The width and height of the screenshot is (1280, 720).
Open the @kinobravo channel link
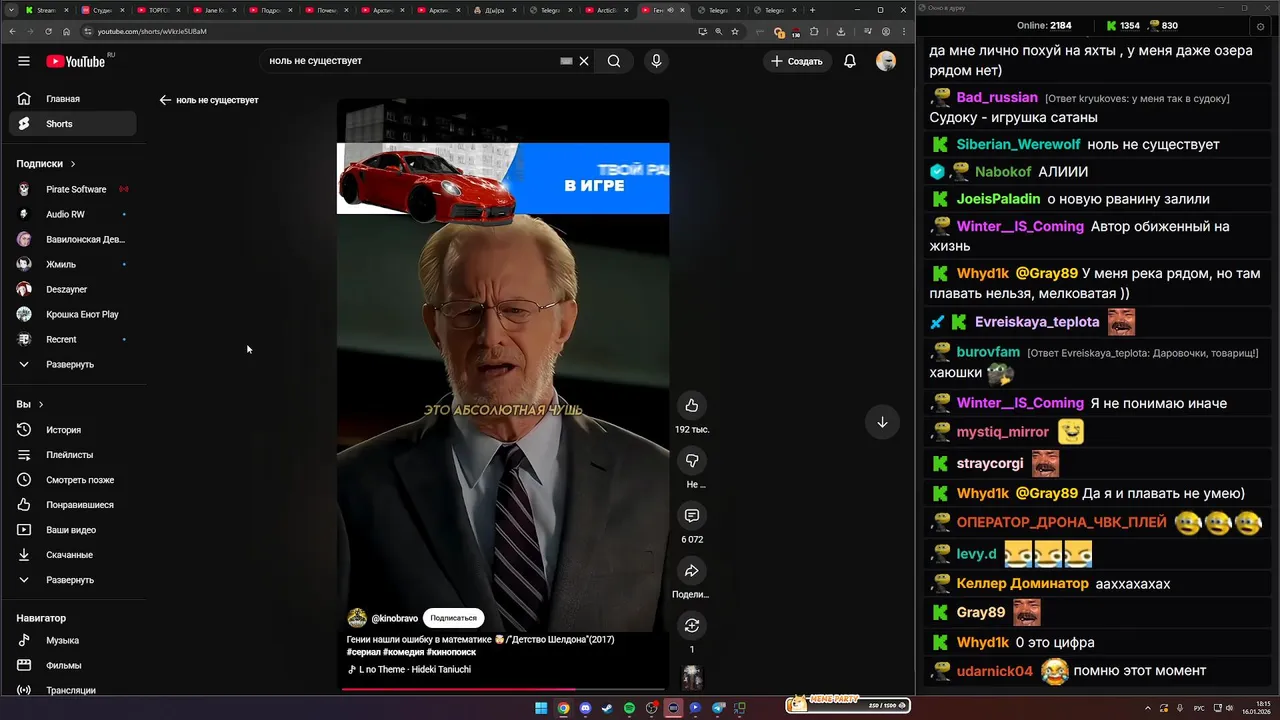pos(394,618)
